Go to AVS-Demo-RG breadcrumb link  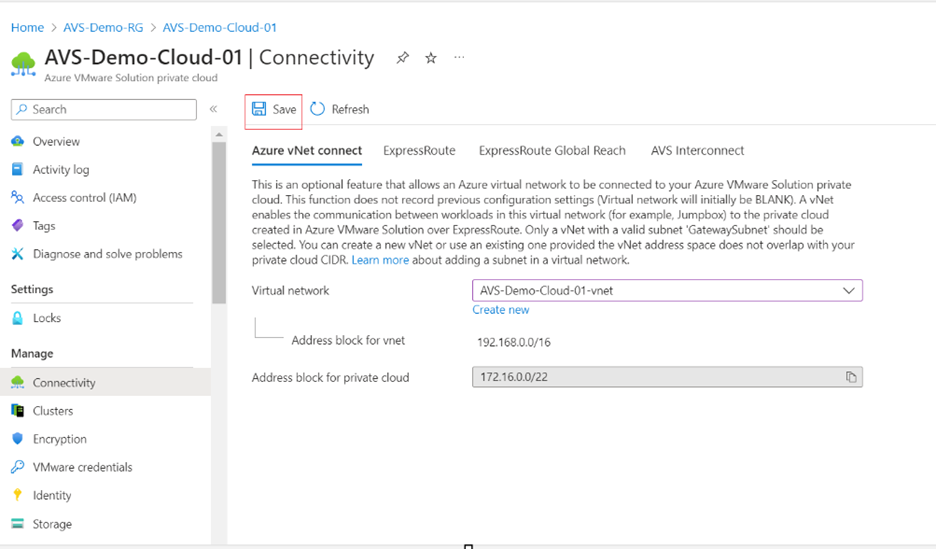pos(103,27)
